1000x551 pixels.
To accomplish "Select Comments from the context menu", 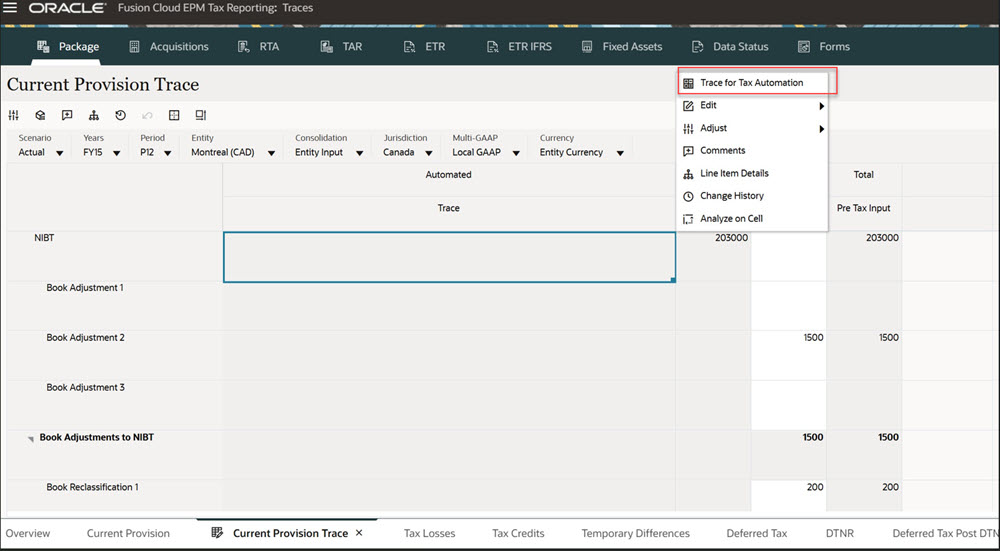I will pos(753,151).
